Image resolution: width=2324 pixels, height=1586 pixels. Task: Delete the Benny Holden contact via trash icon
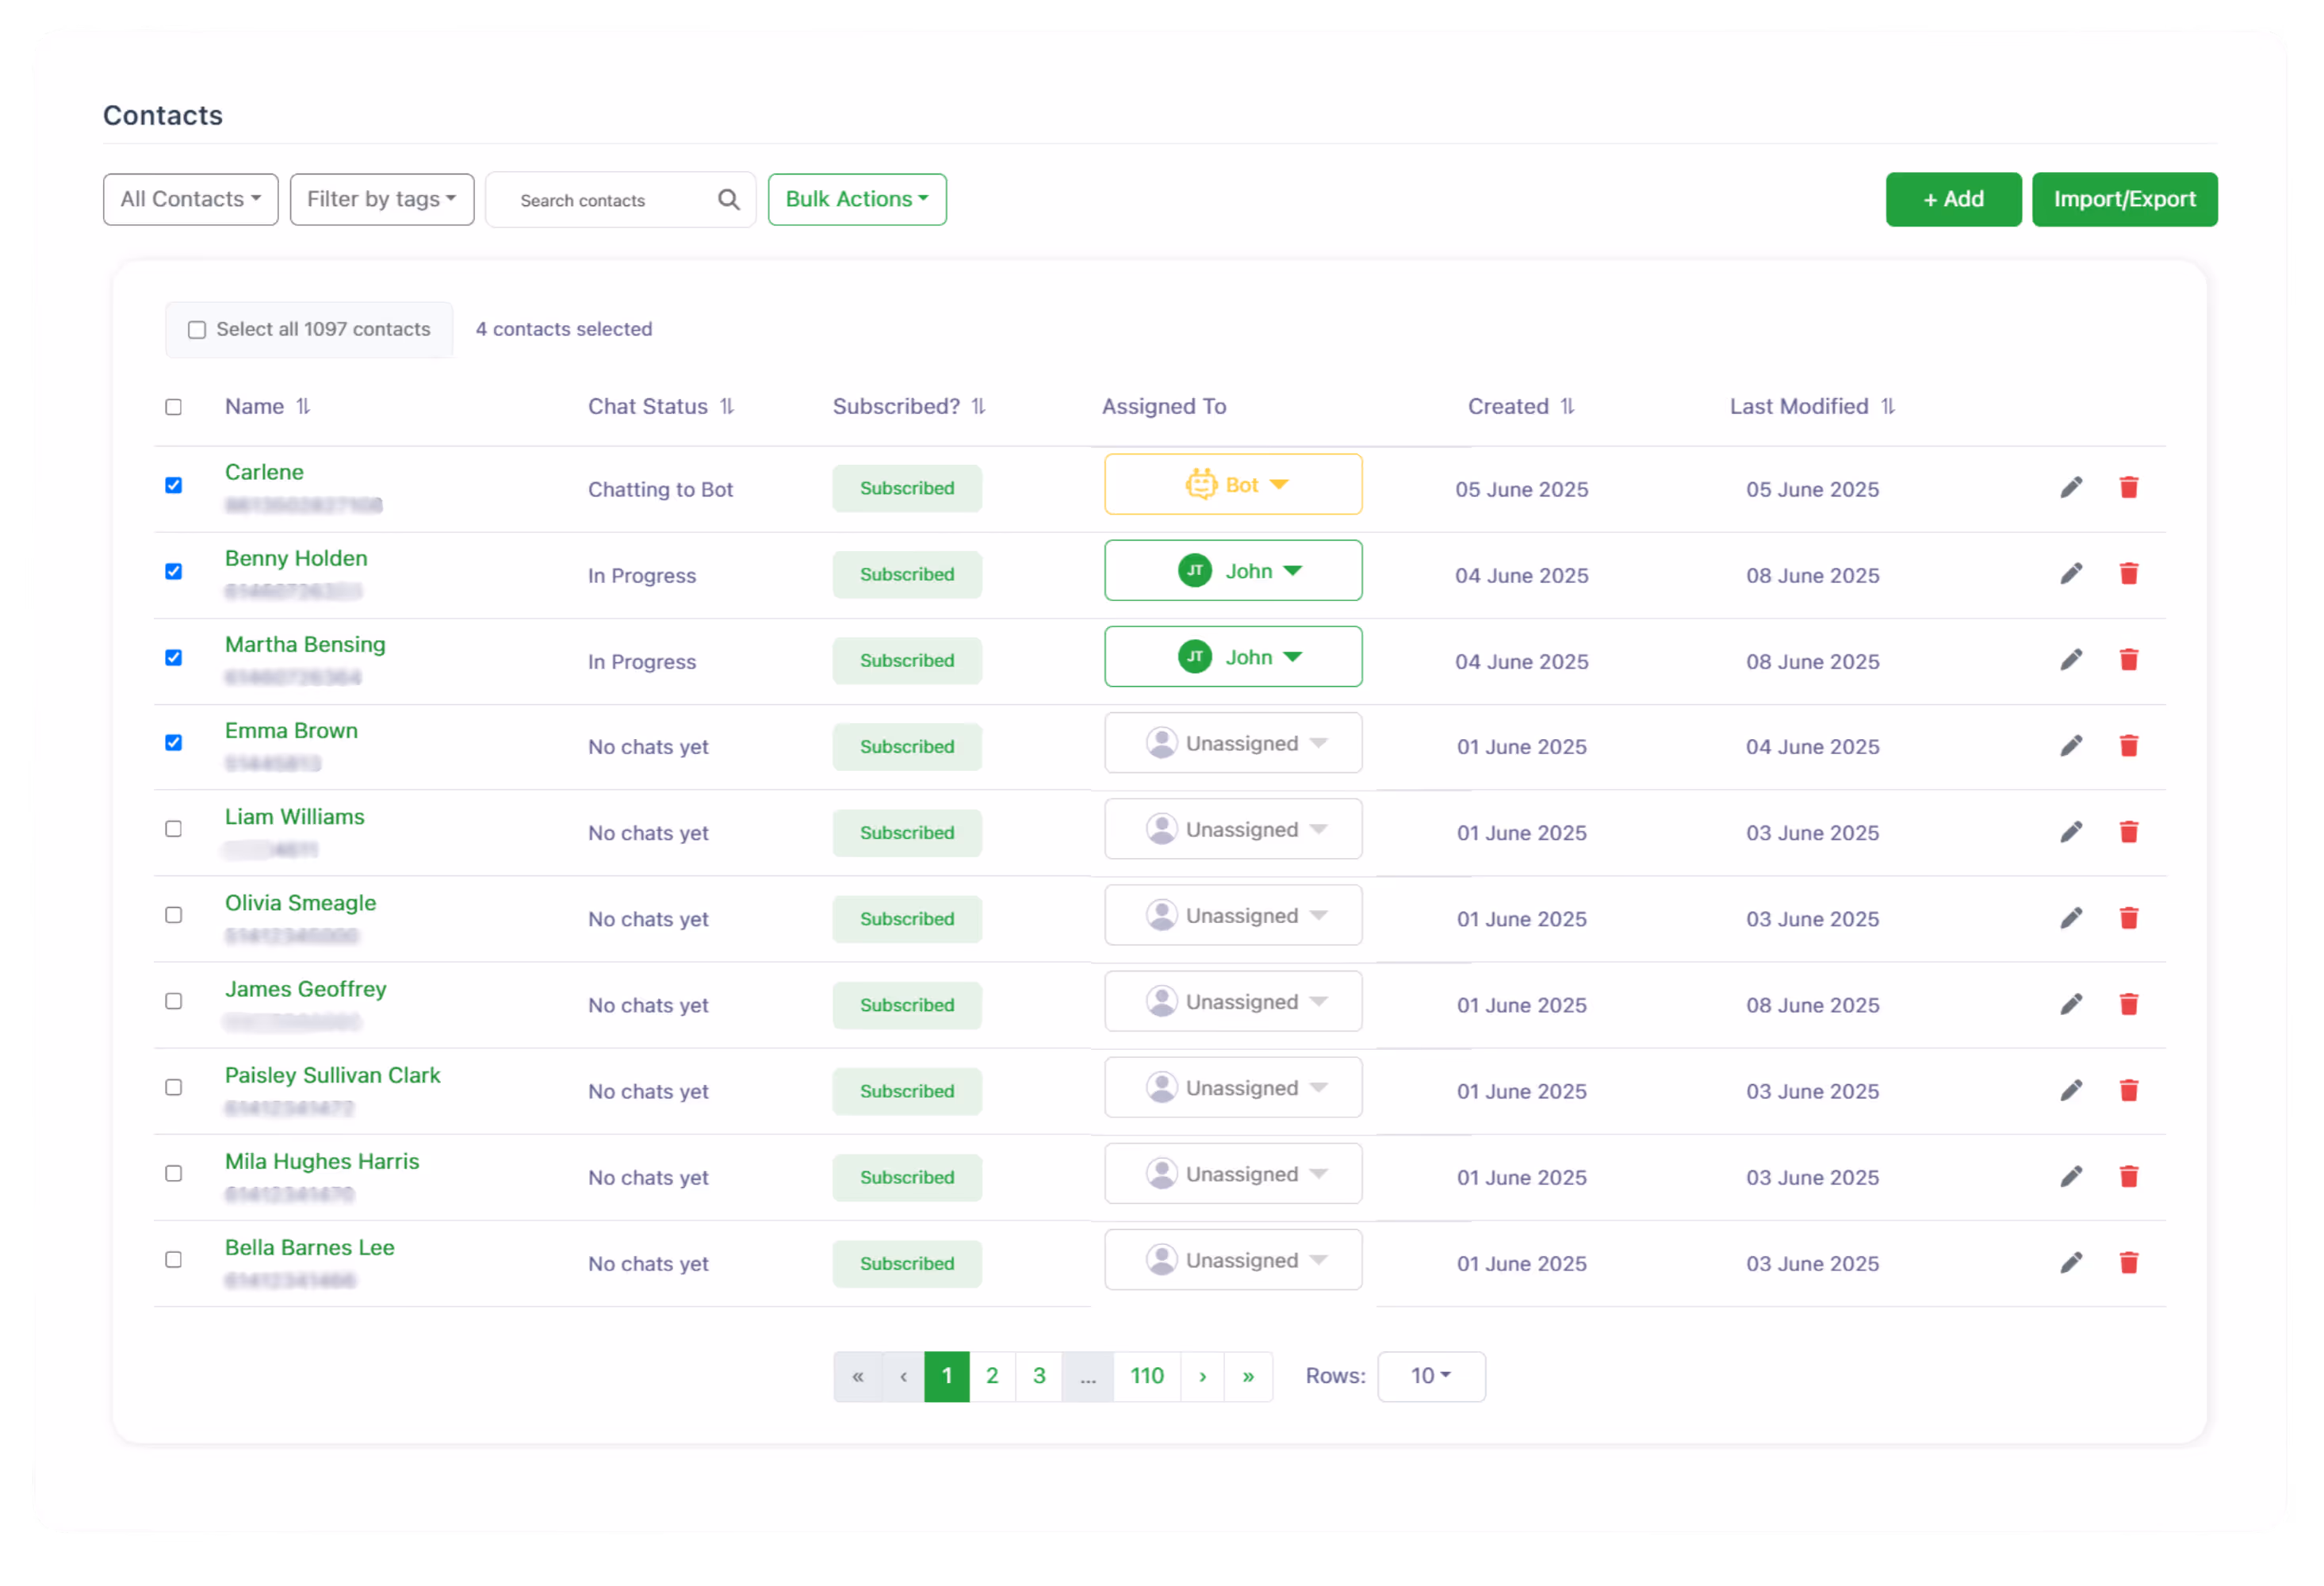[2128, 574]
